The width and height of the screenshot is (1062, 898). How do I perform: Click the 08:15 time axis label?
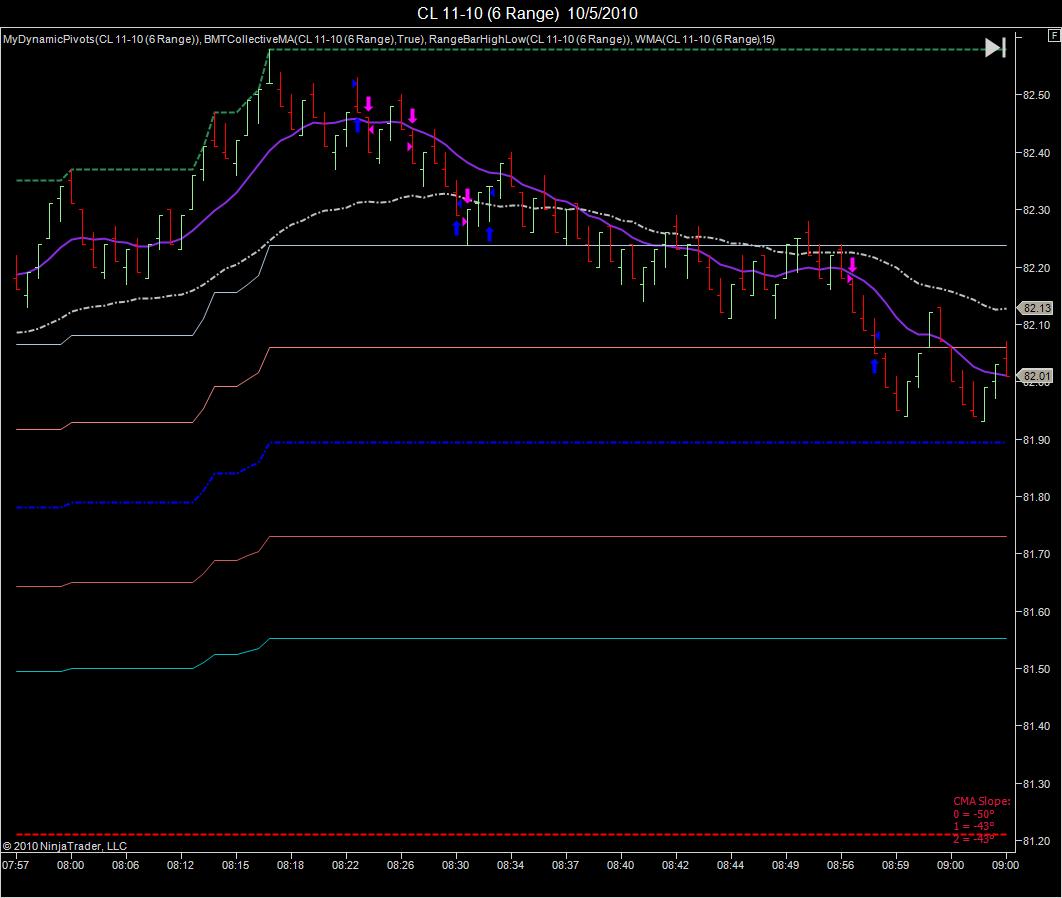235,865
